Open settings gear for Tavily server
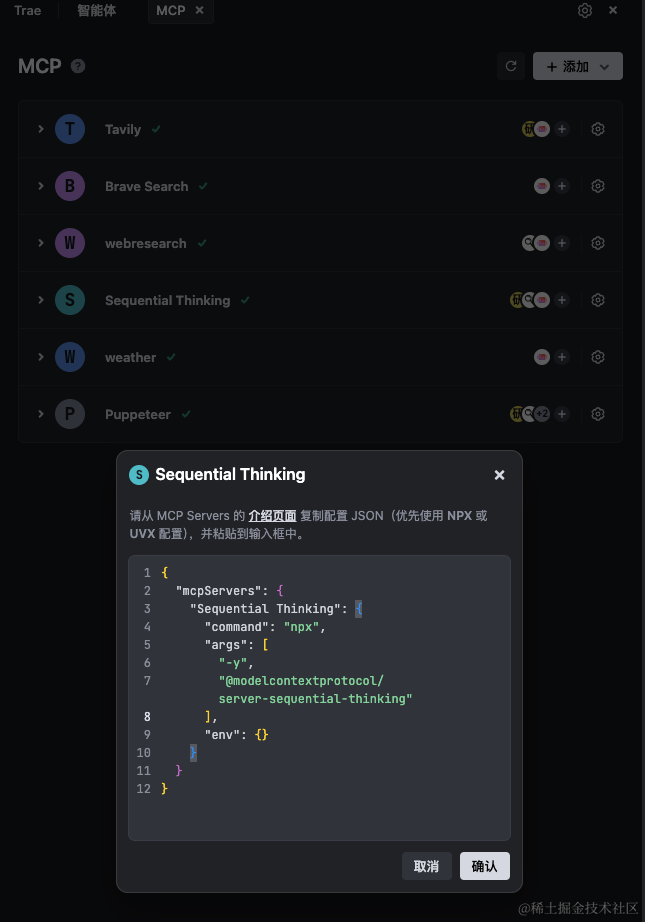Screen dimensions: 645x922 (x=597, y=129)
